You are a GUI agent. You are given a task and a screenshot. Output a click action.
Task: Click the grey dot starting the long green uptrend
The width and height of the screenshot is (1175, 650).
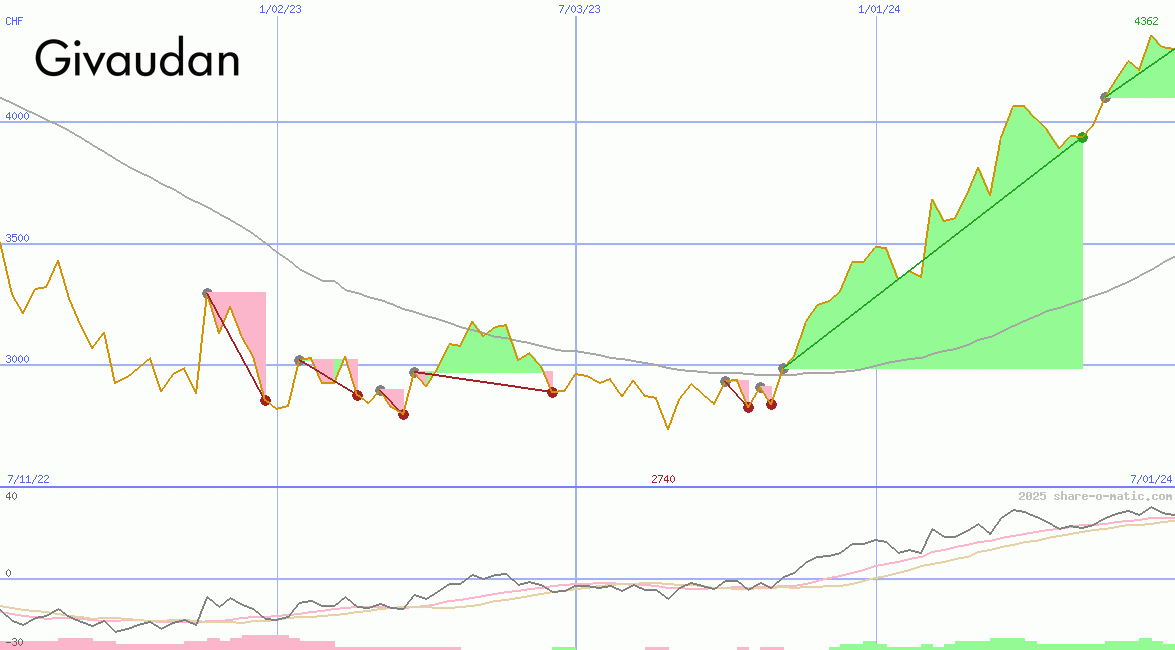click(x=784, y=368)
